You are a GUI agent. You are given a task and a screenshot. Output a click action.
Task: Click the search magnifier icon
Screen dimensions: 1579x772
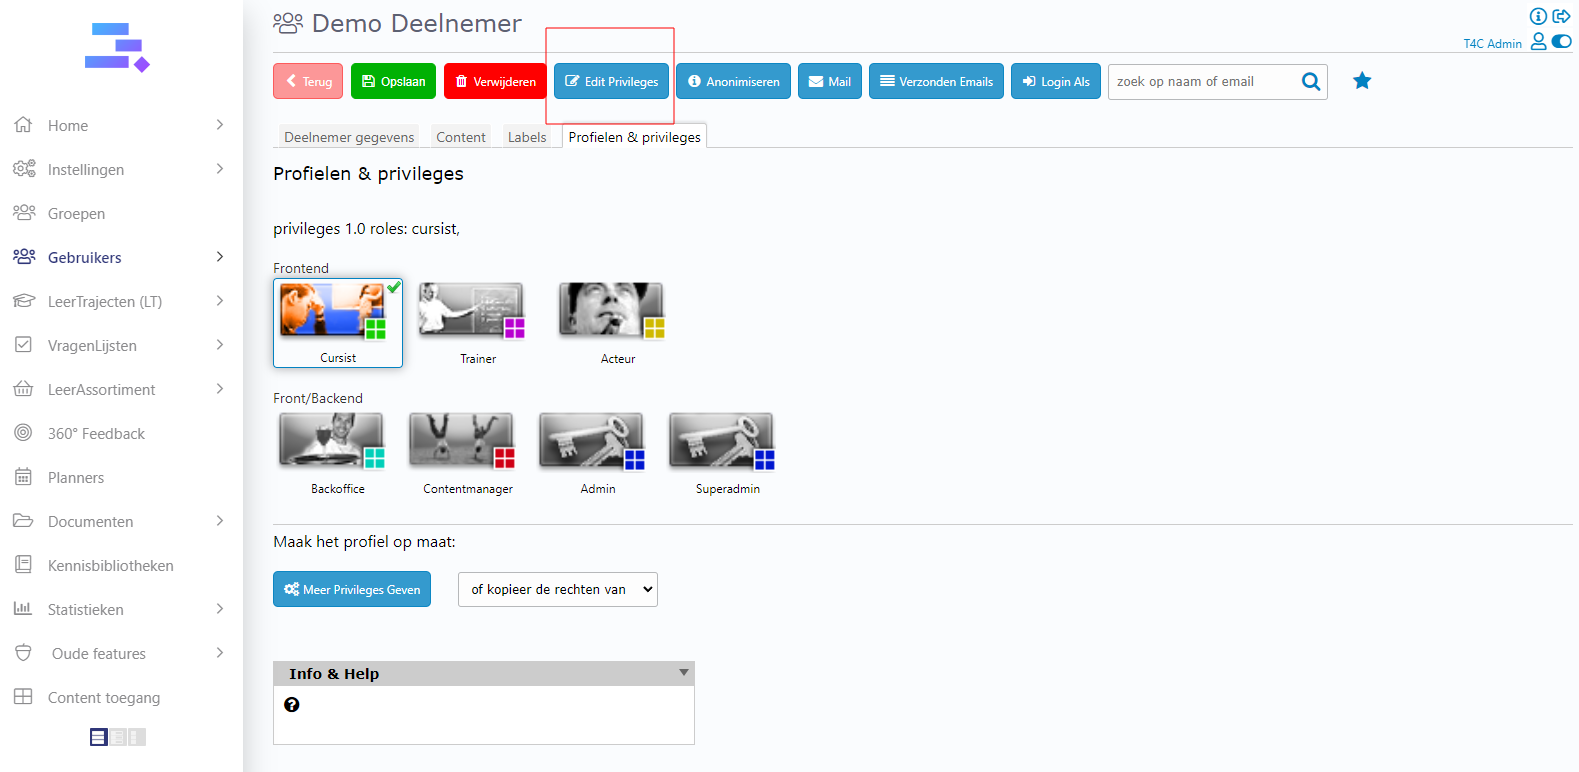1310,82
